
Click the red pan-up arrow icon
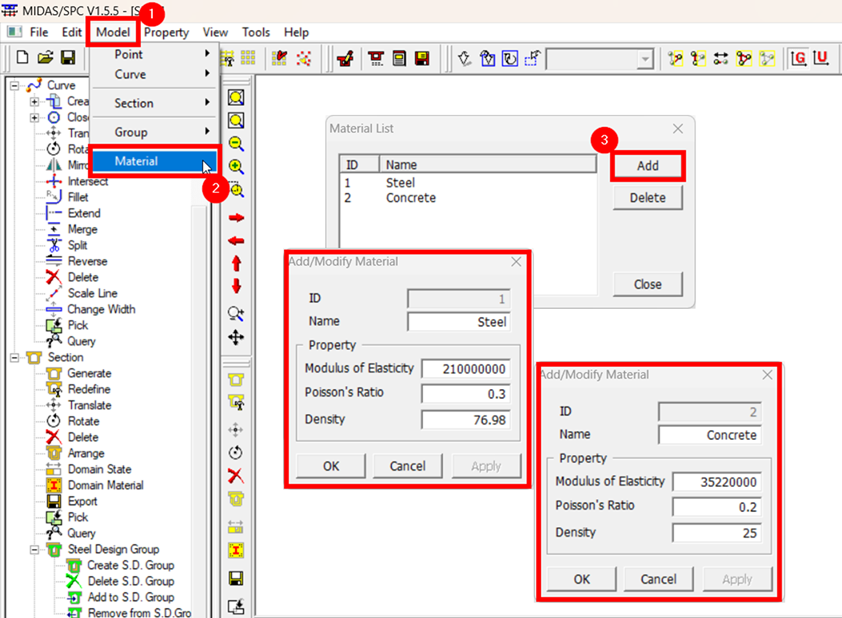point(236,264)
